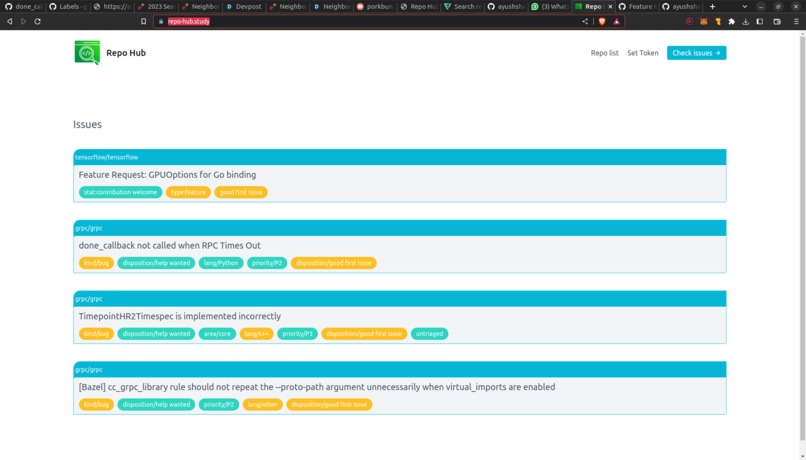806x460 pixels.
Task: Switch to the Devpost tab
Action: coord(244,7)
